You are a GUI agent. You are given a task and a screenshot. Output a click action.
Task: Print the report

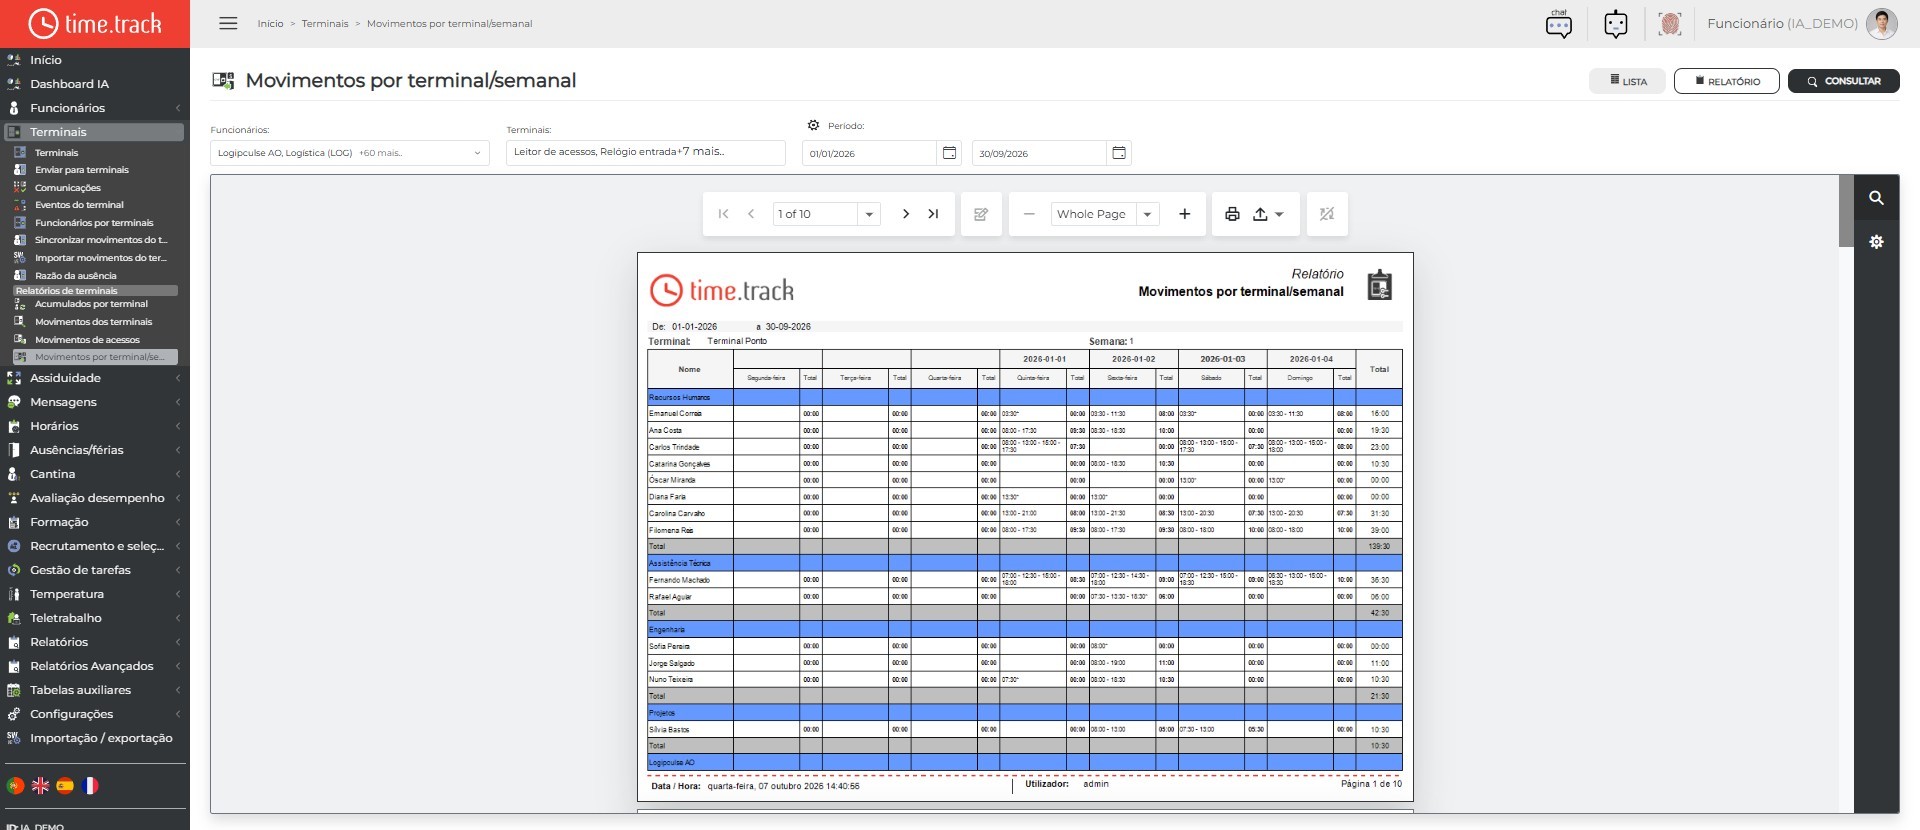(1232, 214)
